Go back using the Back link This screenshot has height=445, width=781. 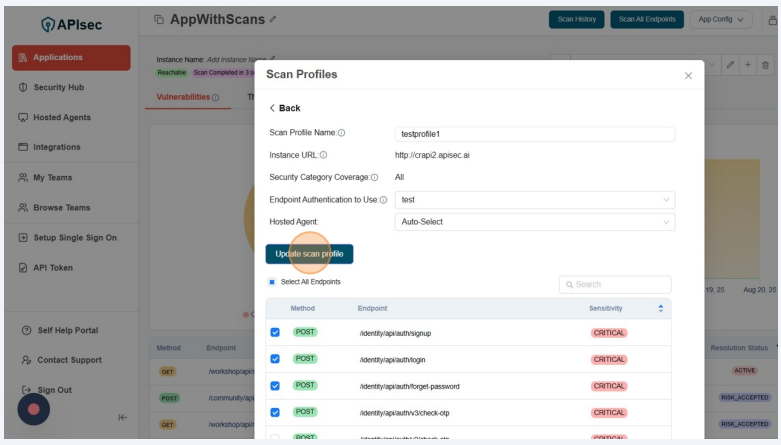[x=285, y=108]
